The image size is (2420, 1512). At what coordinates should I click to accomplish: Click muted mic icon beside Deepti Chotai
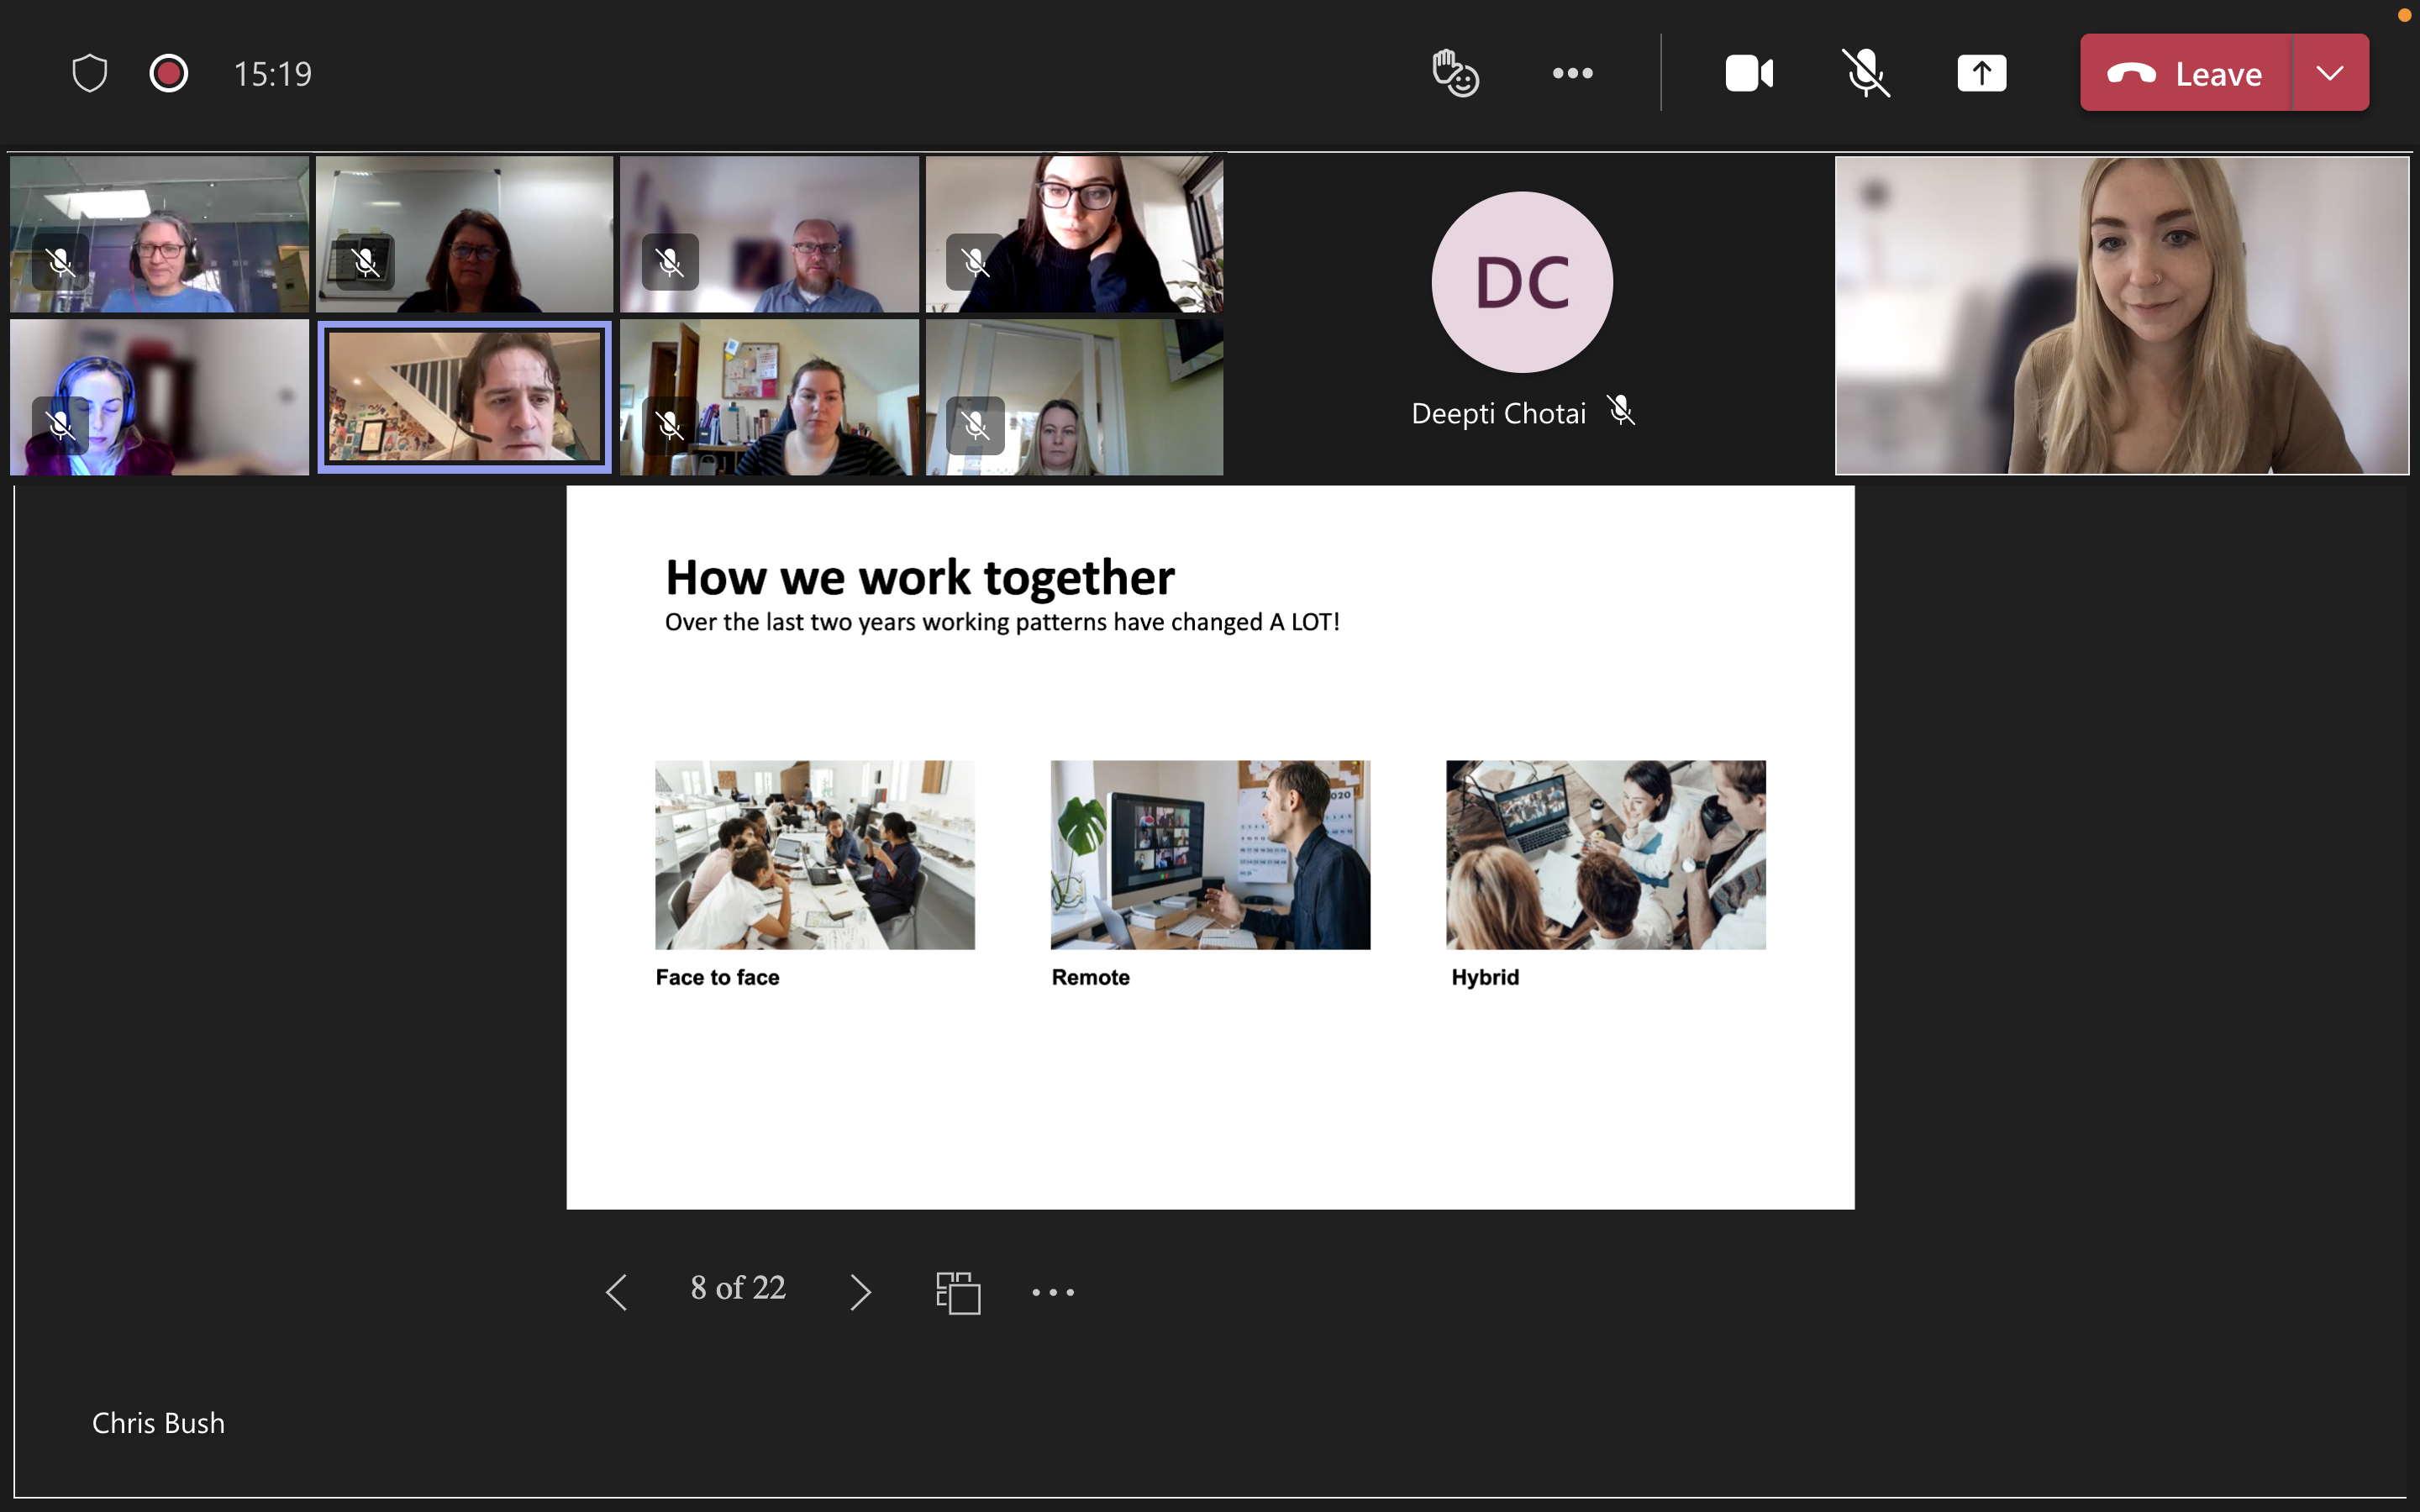coord(1621,411)
